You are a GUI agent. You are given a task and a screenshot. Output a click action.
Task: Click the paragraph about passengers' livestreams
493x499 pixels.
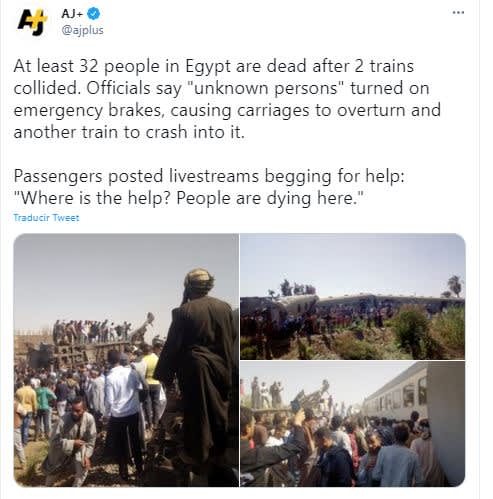coord(209,187)
